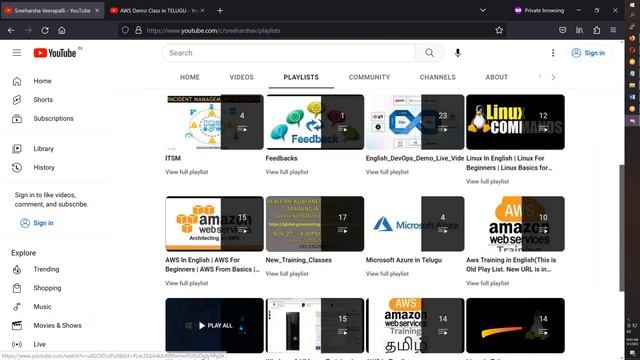Image resolution: width=640 pixels, height=360 pixels.
Task: View full playlist for Linux In English
Action: pyautogui.click(x=487, y=181)
